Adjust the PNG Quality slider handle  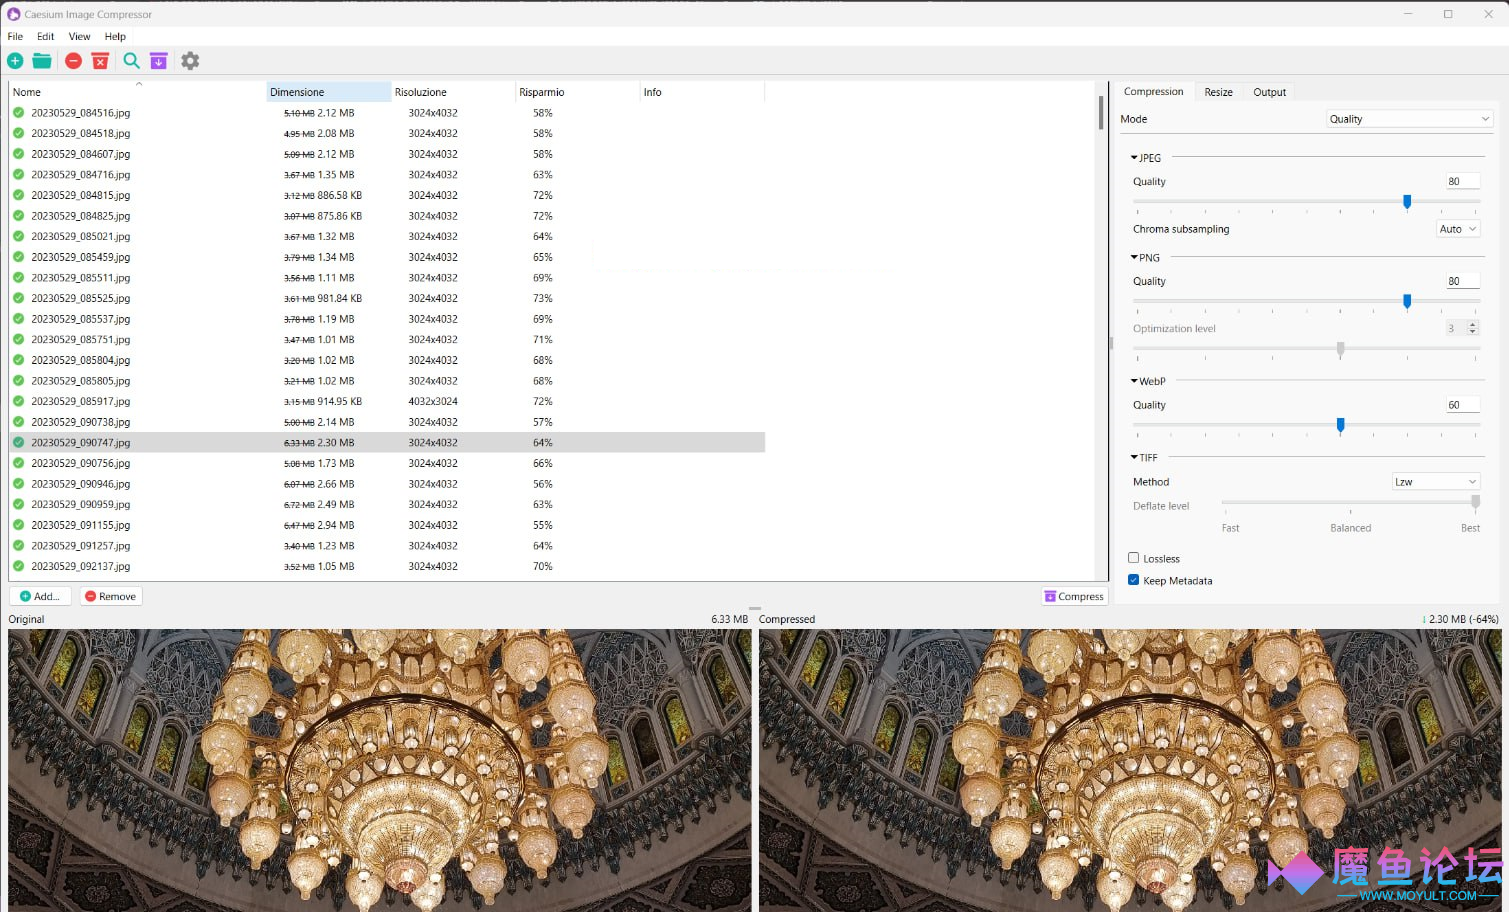click(1407, 301)
